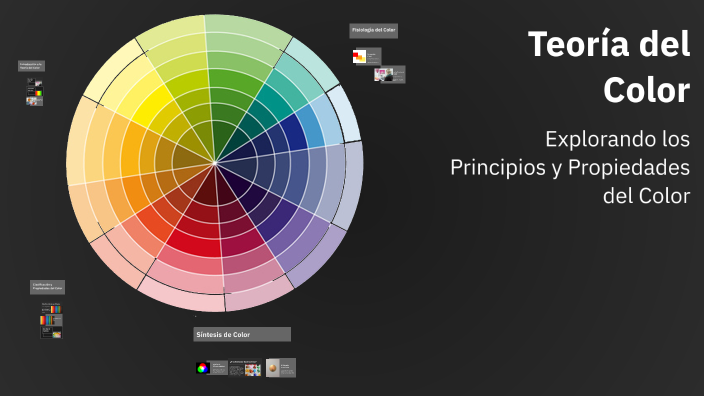Open the slide thumbnail showing a person
Screen dimensions: 704x396
390,75
